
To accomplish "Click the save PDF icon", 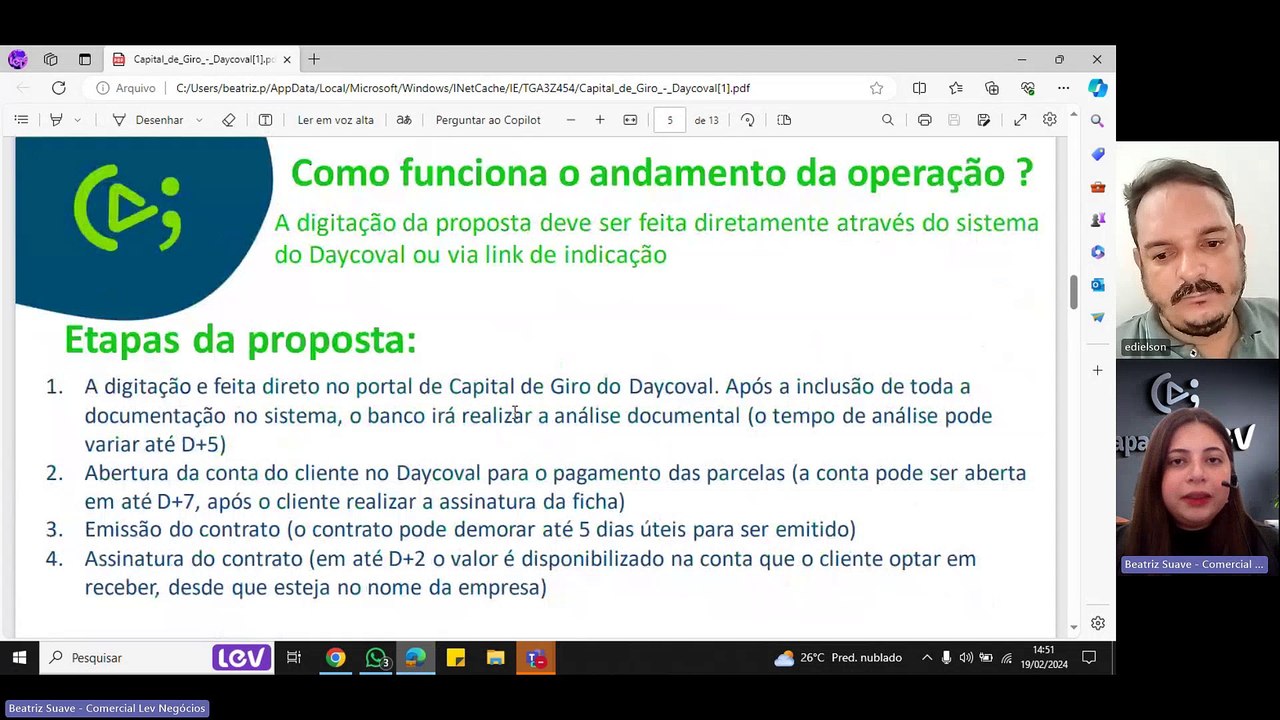I will tap(954, 120).
